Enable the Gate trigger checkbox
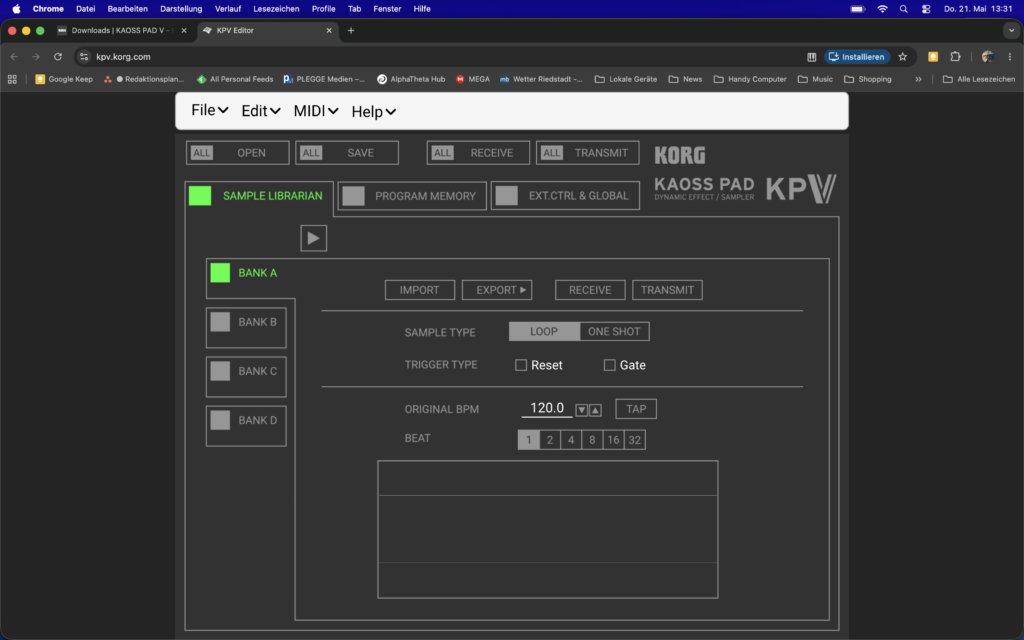 coord(609,365)
